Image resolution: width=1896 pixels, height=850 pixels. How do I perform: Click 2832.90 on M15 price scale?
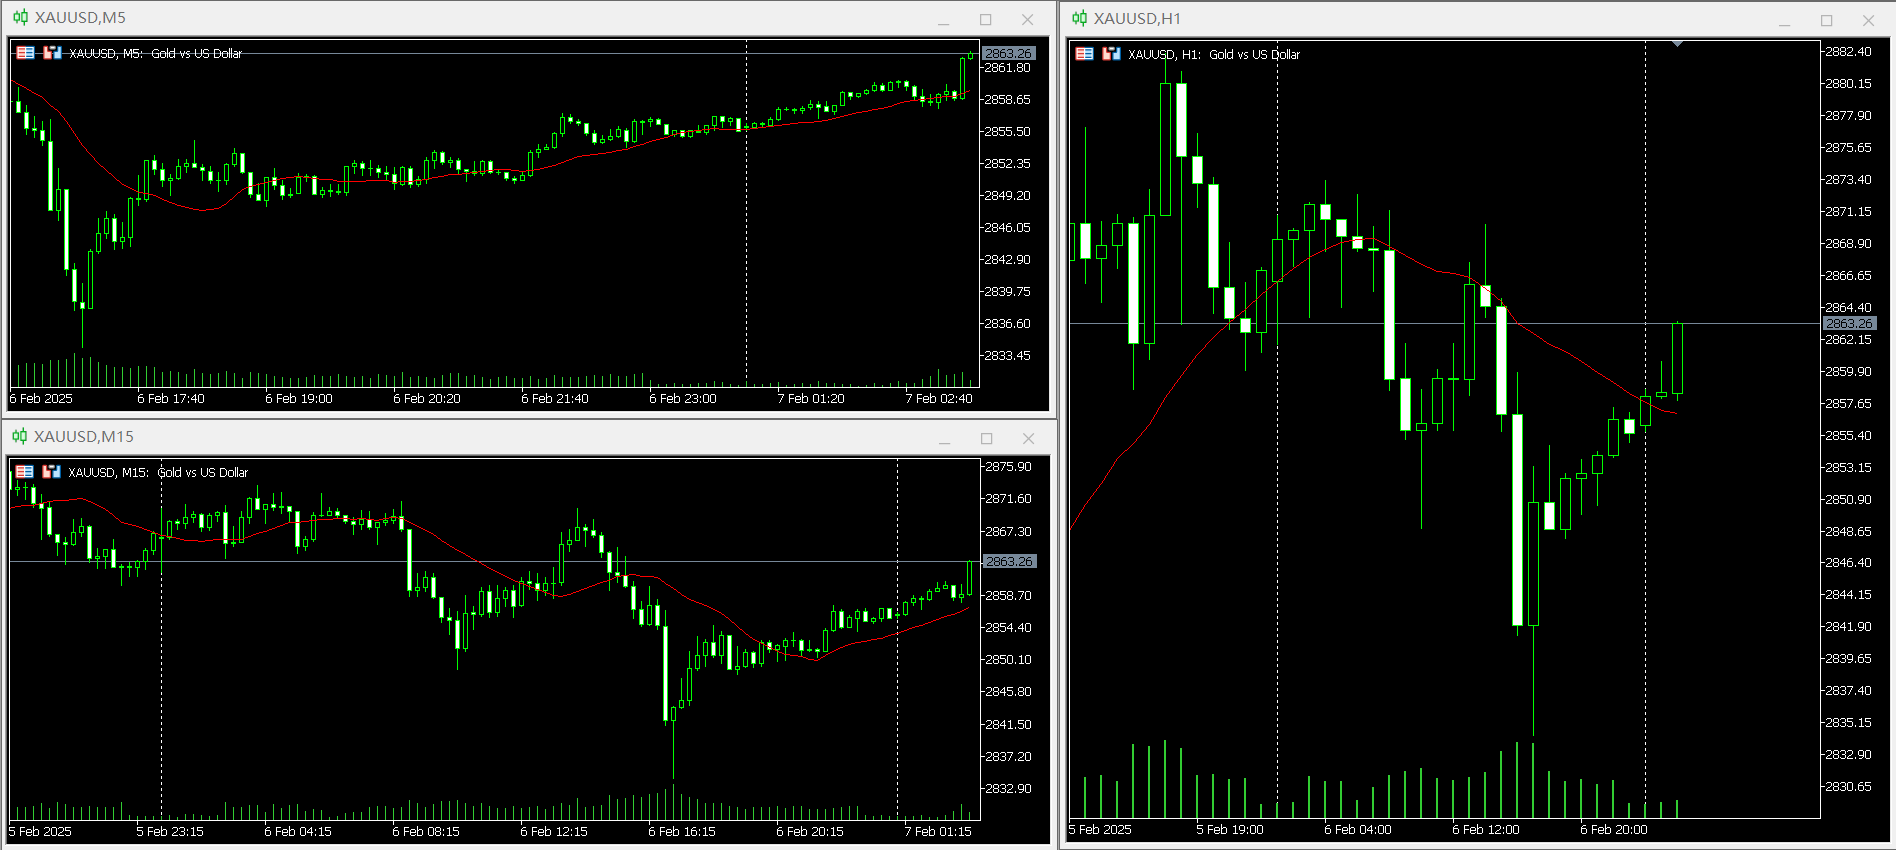tap(1008, 789)
